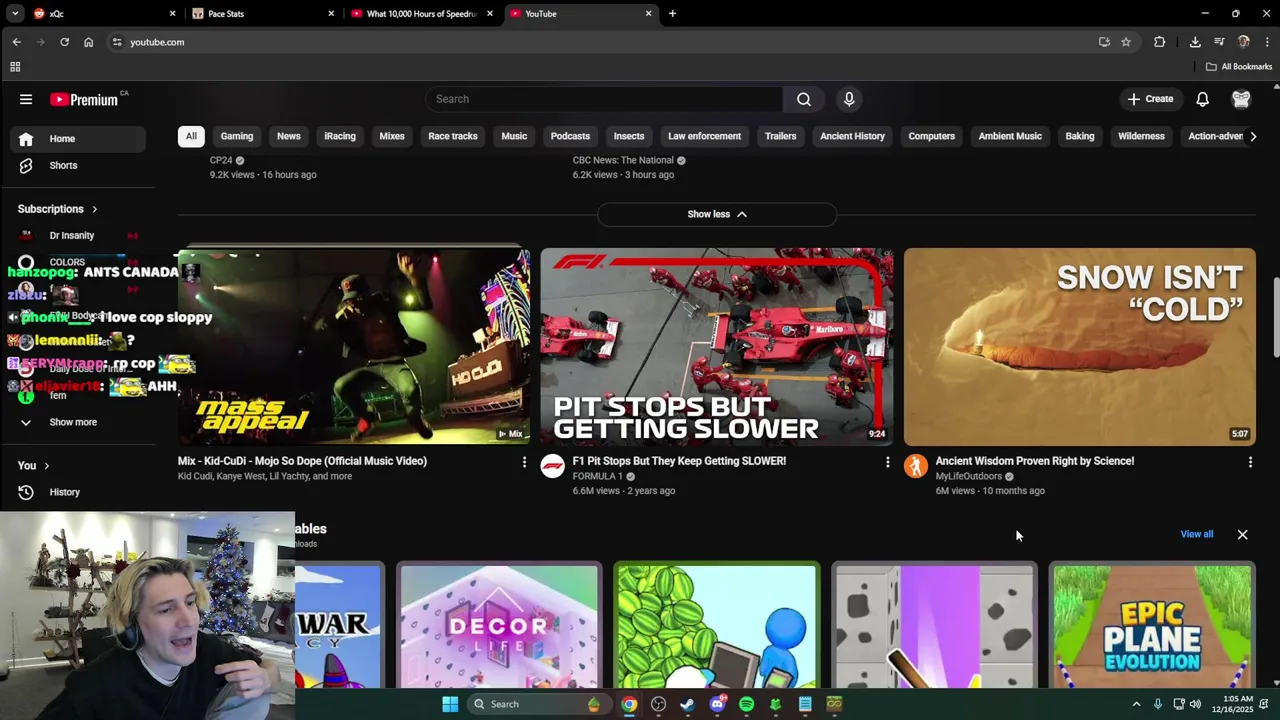Open Snow Isn't Cold video thumbnail
Image resolution: width=1280 pixels, height=720 pixels.
[1079, 347]
